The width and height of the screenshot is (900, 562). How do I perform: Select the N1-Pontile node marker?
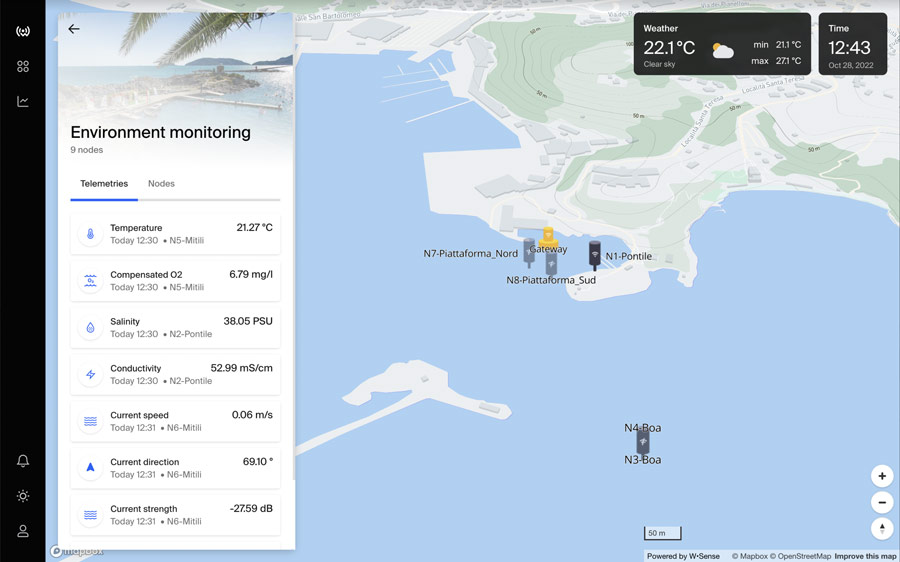tap(595, 255)
